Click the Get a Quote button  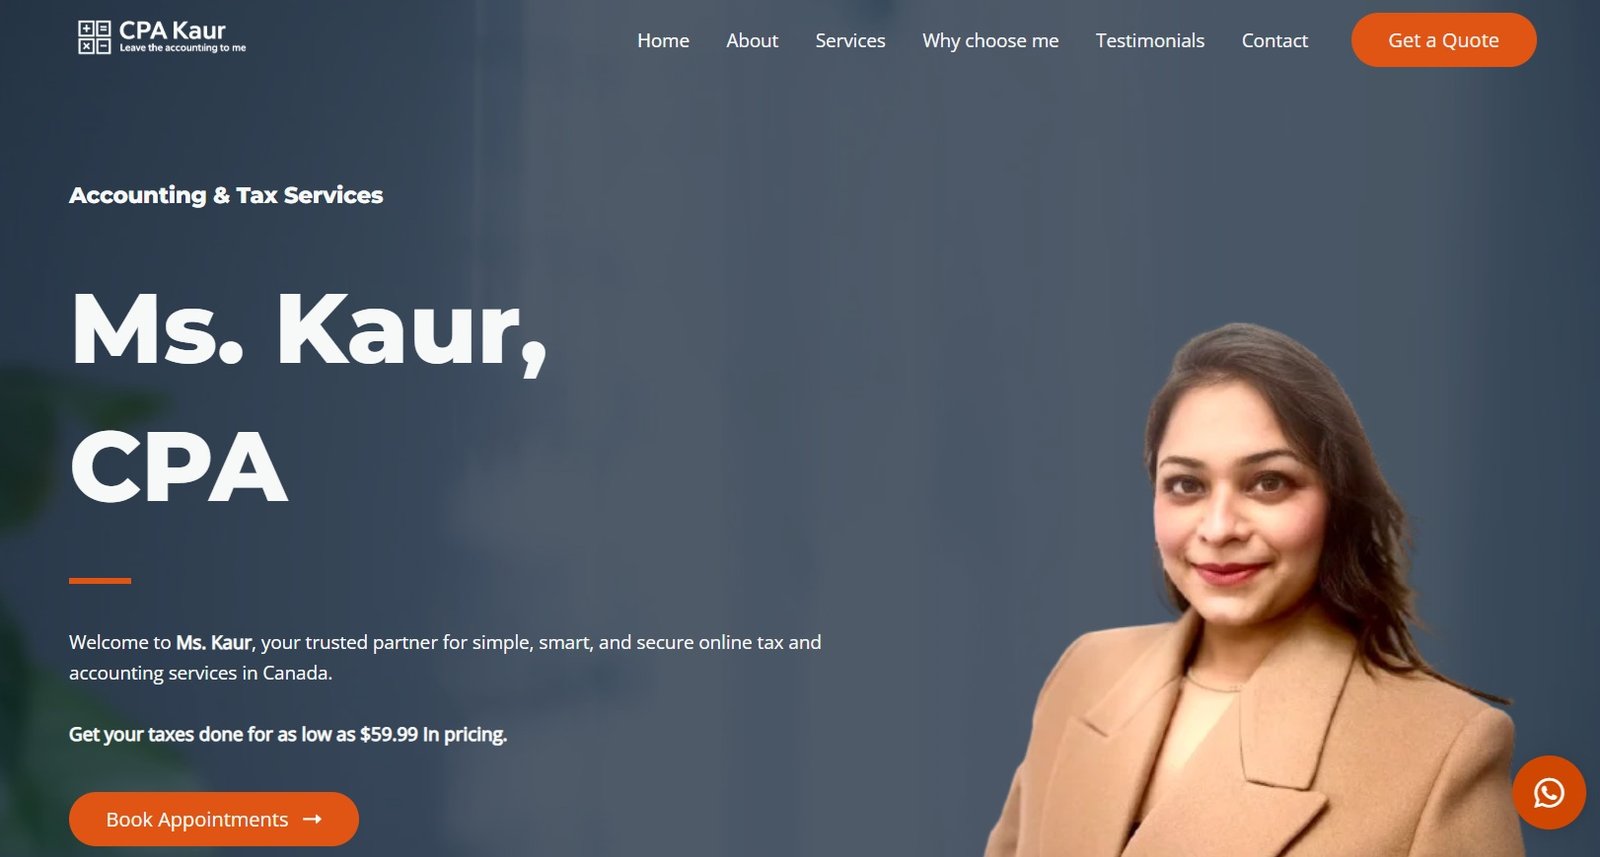(x=1443, y=40)
